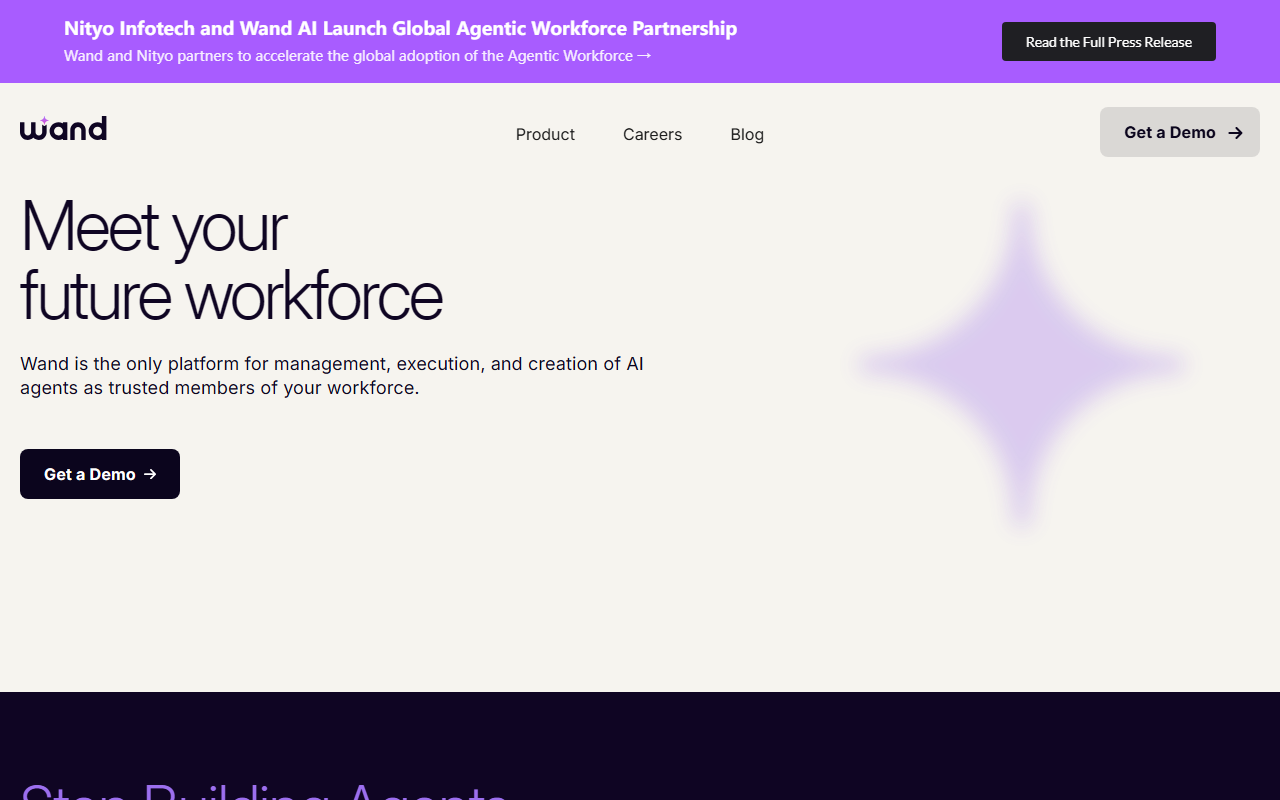Open the Wand and Nityo partners banner link
Image resolution: width=1280 pixels, height=800 pixels.
tap(358, 56)
